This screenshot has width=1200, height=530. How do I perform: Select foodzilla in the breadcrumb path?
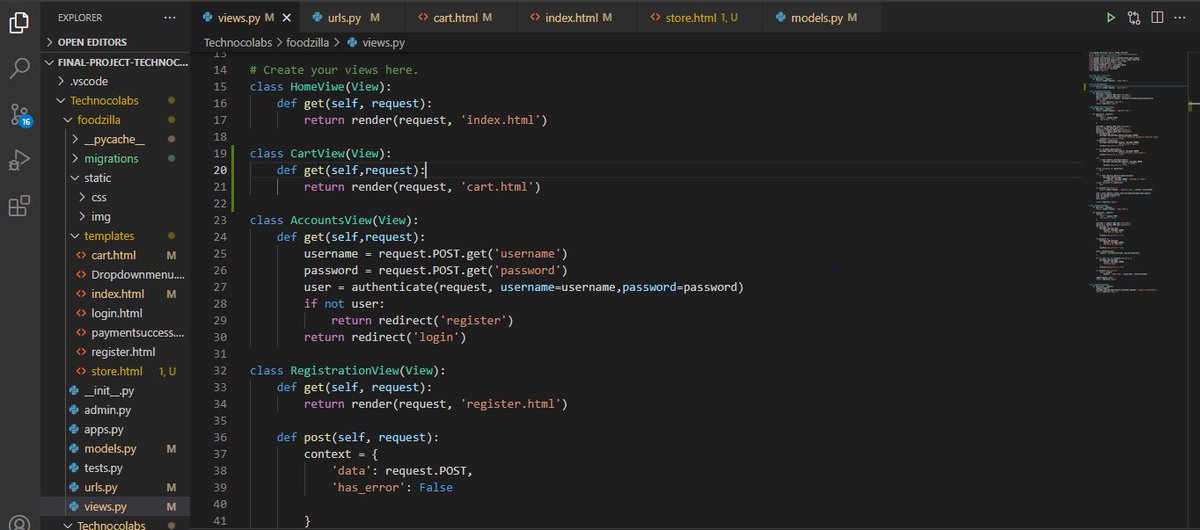[x=307, y=43]
